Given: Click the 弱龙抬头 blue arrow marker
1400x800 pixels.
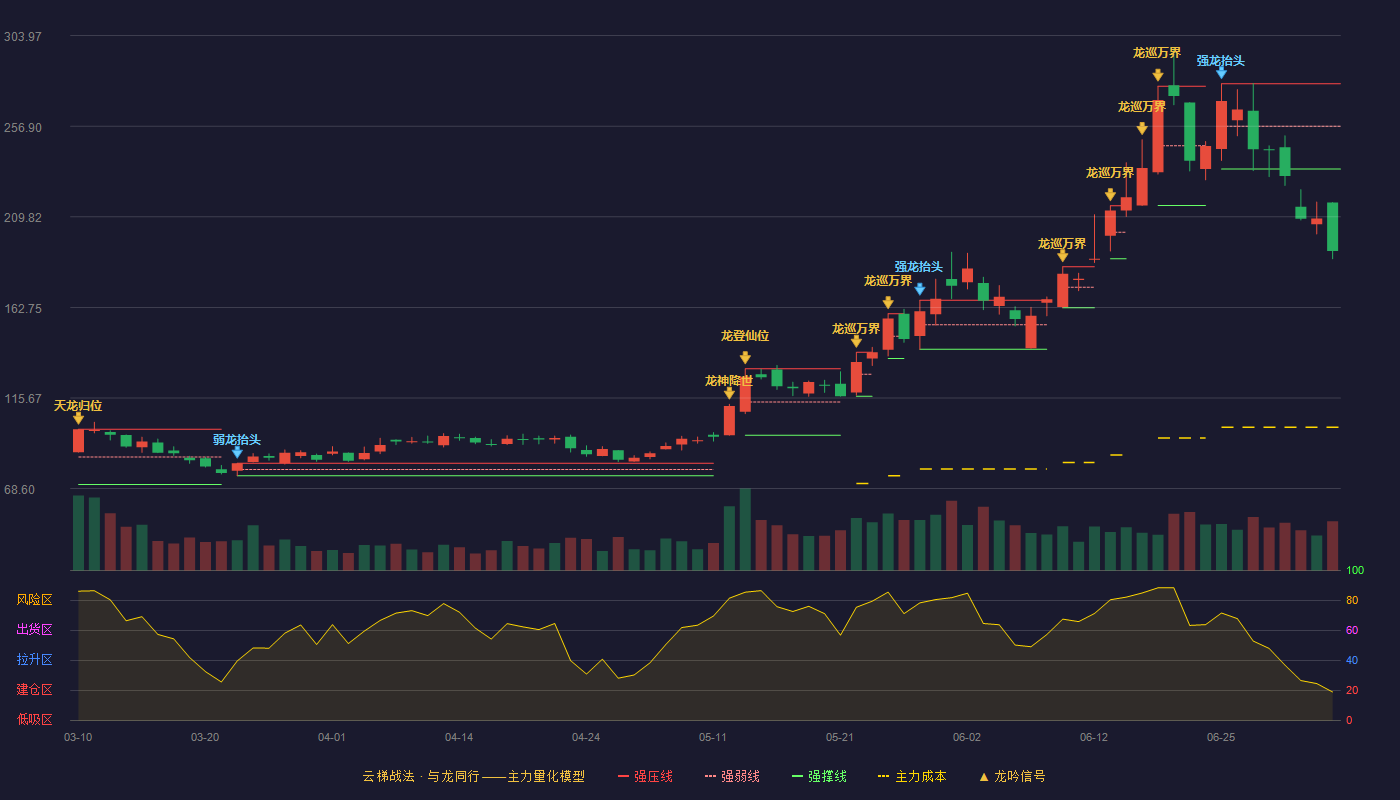Looking at the screenshot, I should click(x=237, y=452).
